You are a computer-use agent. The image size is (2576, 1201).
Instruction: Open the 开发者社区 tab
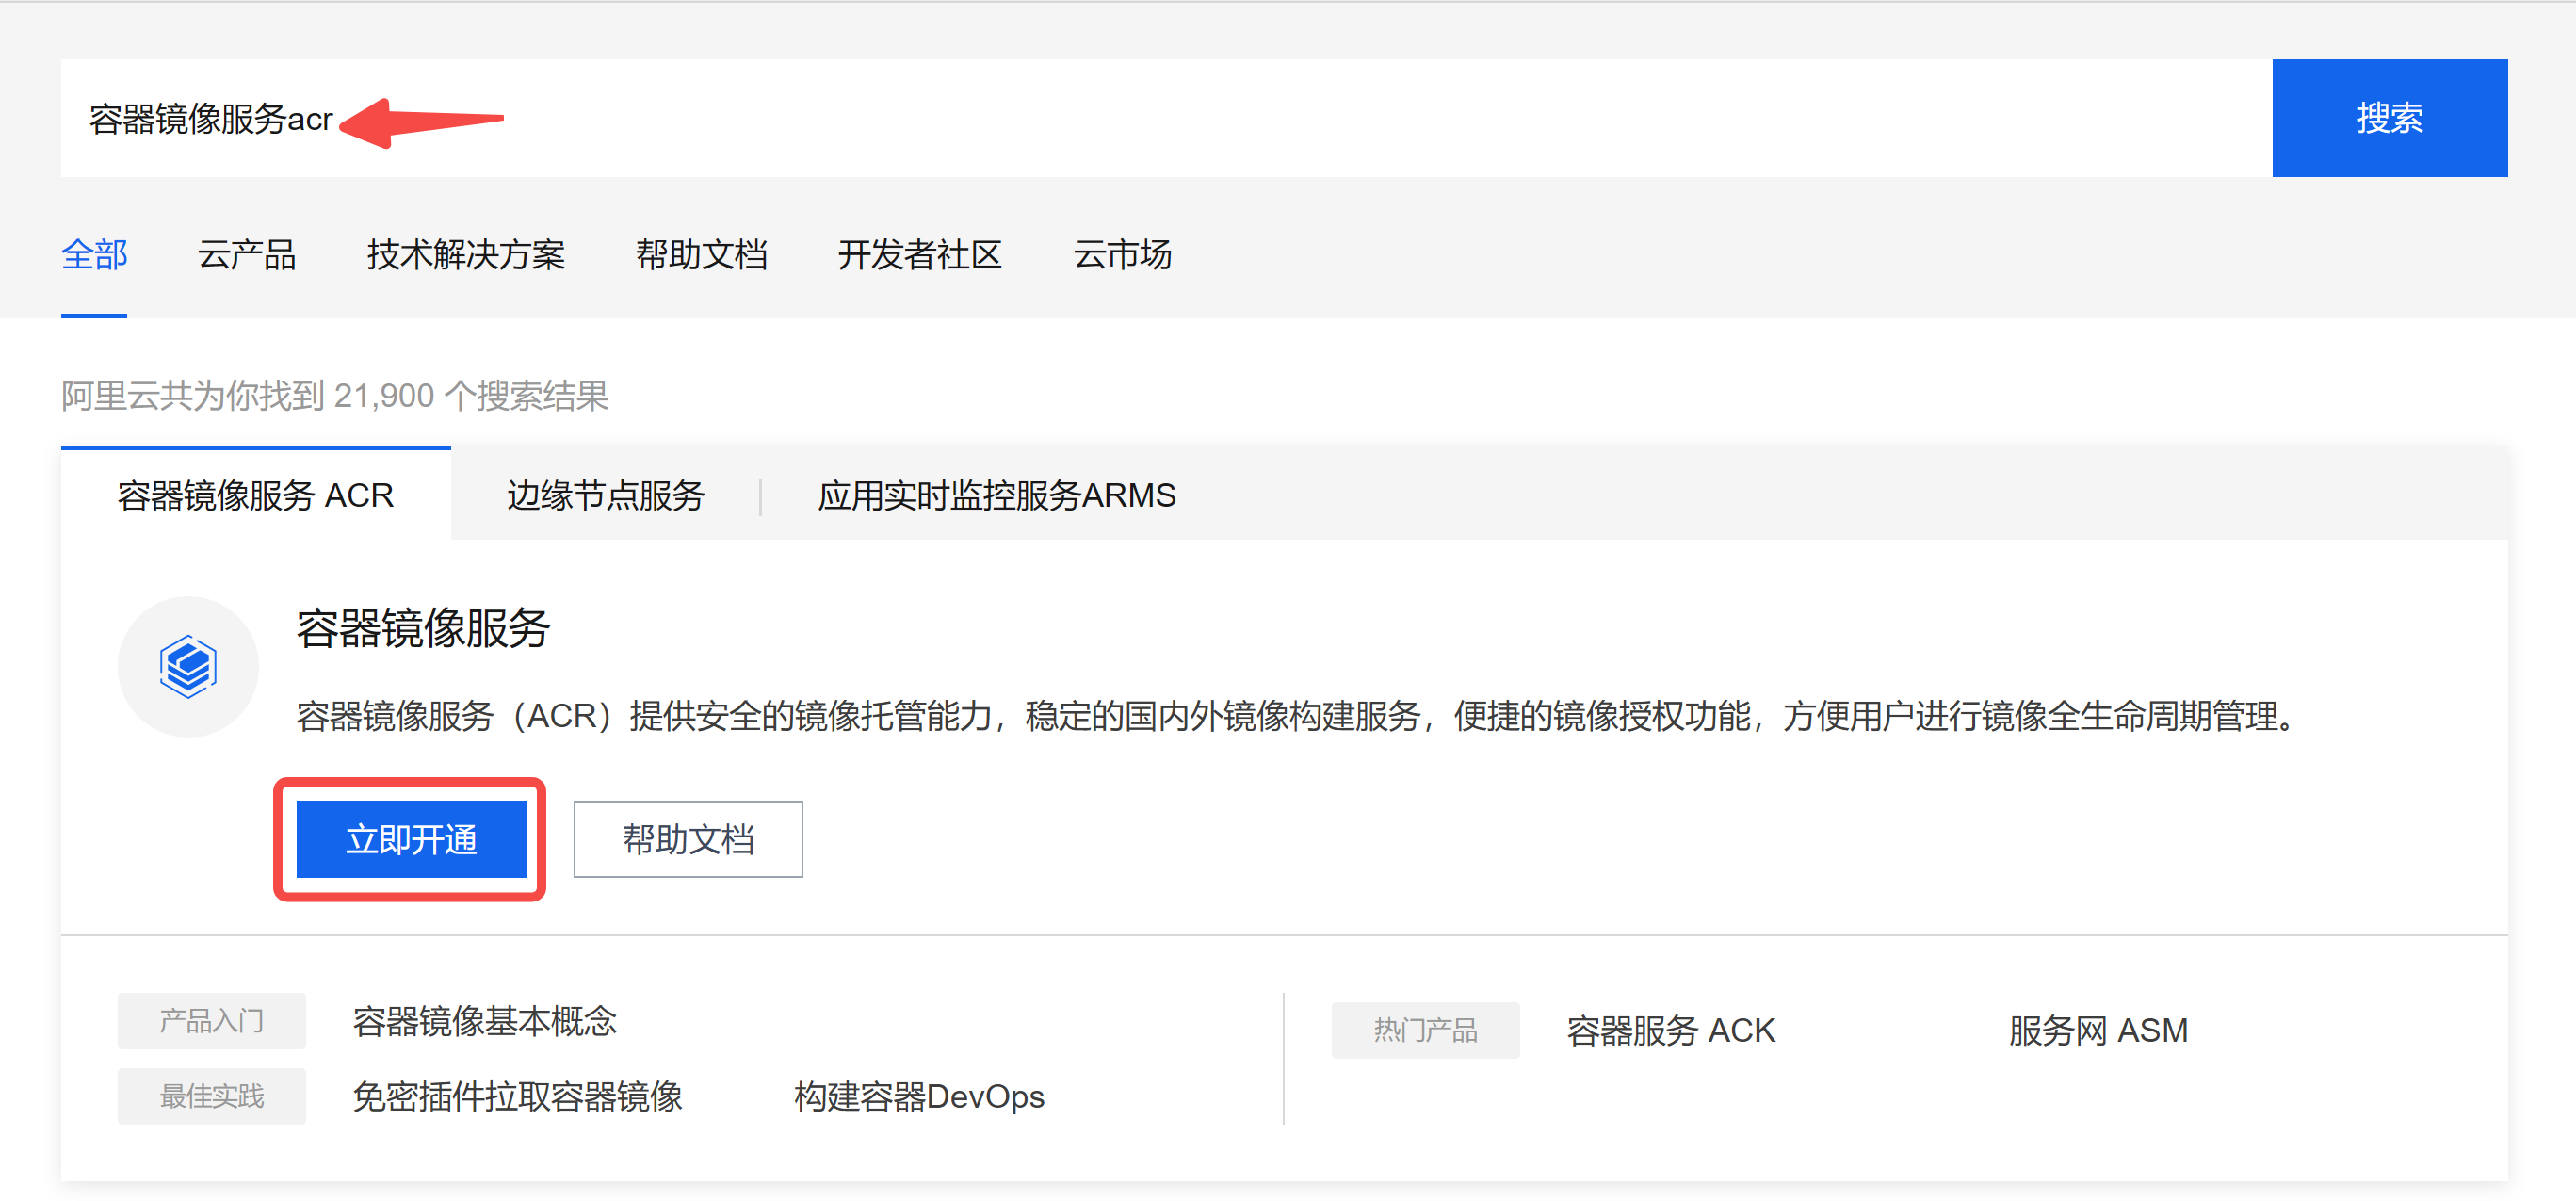tap(920, 255)
